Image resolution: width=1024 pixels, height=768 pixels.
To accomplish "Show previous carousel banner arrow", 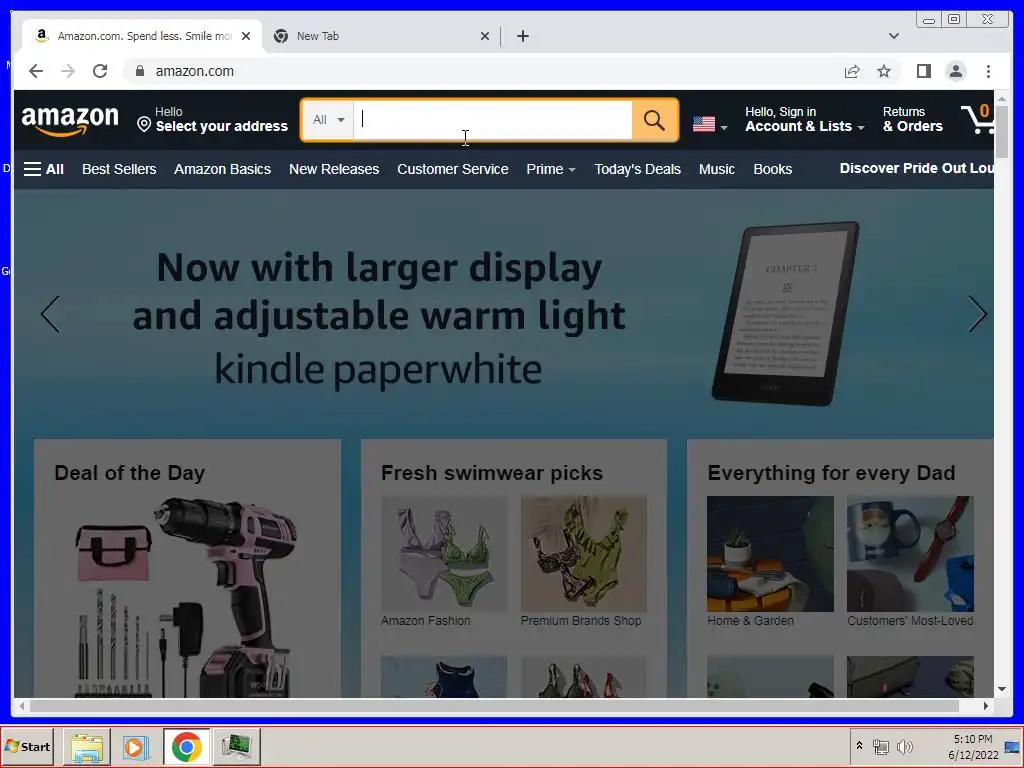I will [50, 314].
